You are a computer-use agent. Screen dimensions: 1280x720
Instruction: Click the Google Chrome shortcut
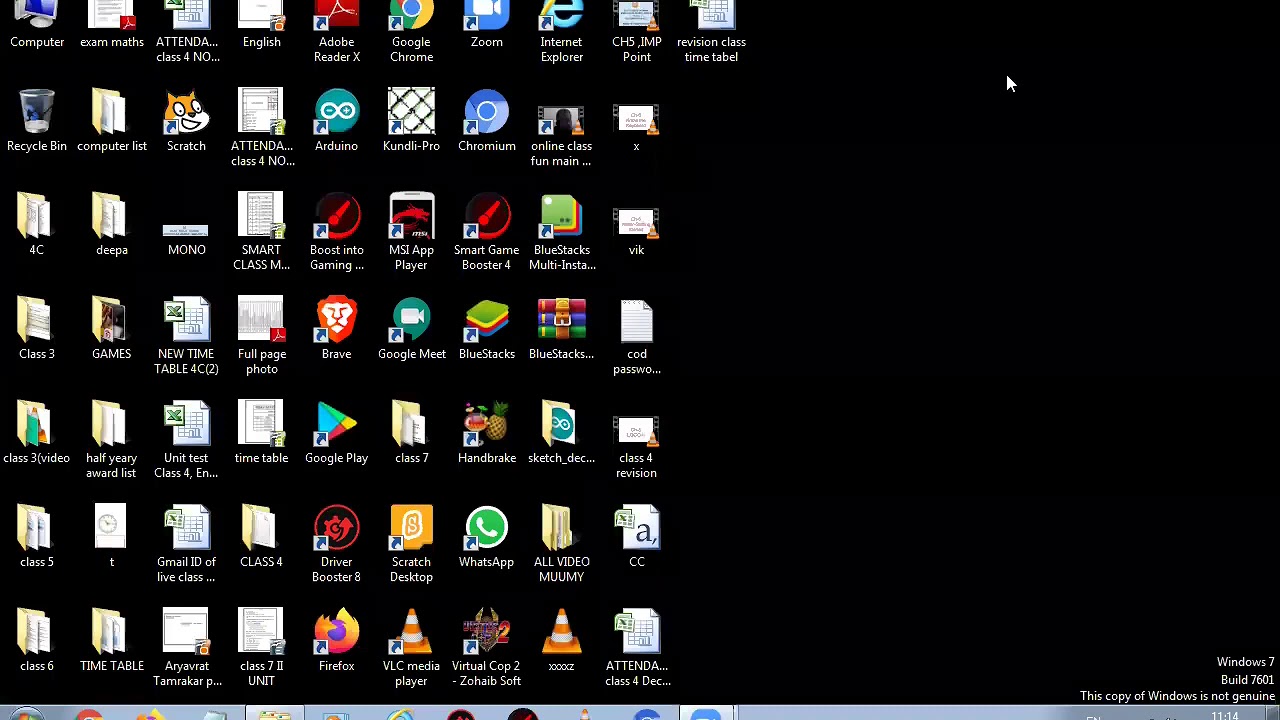[x=411, y=32]
